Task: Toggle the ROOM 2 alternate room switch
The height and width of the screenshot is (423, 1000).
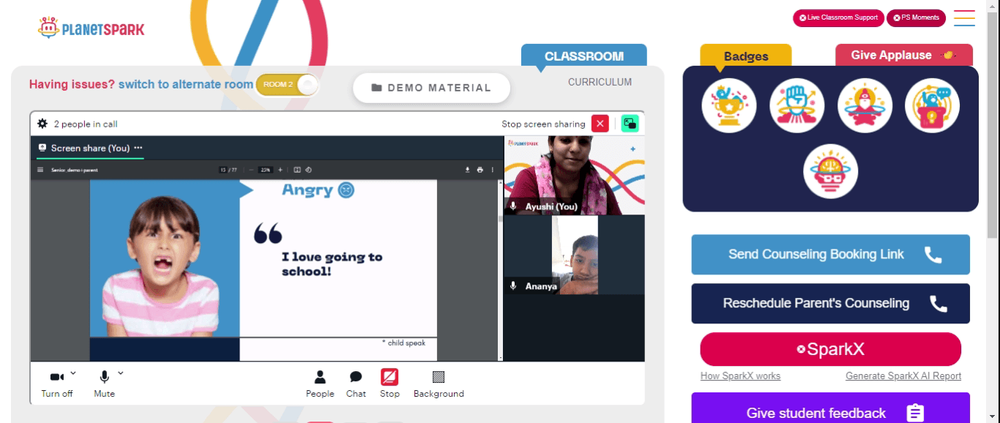Action: tap(287, 85)
